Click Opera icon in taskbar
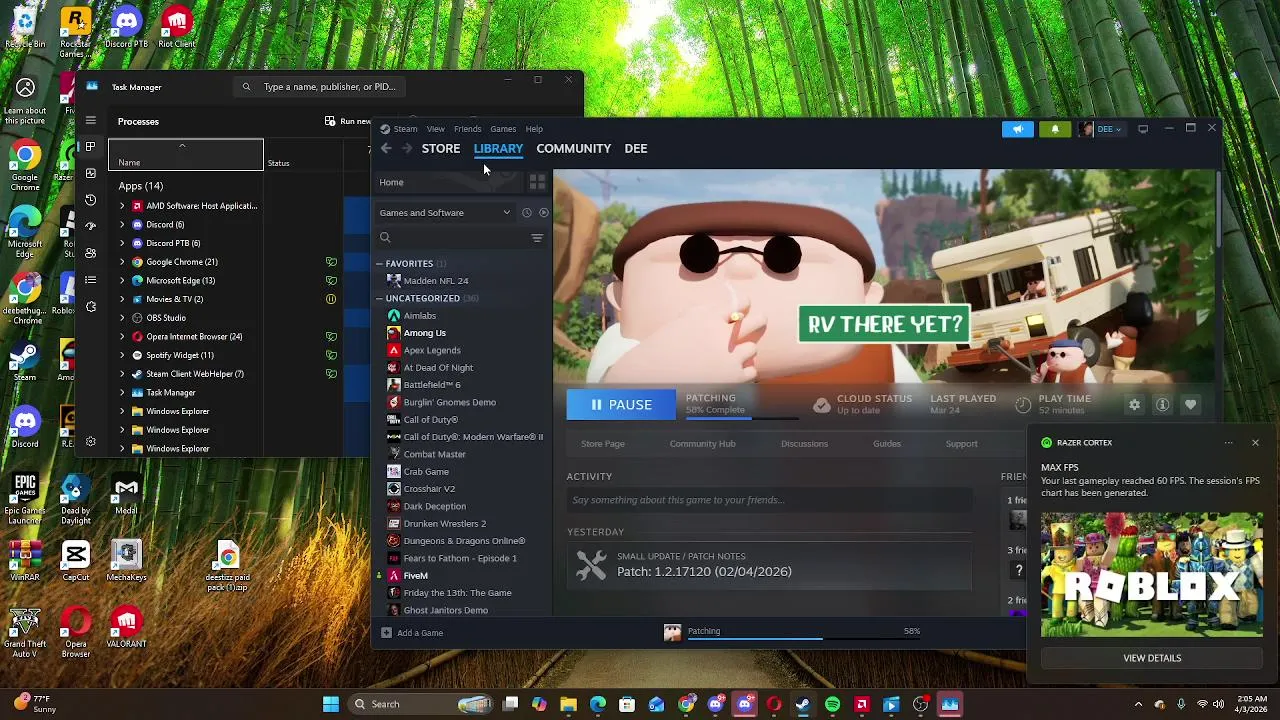 pos(774,704)
